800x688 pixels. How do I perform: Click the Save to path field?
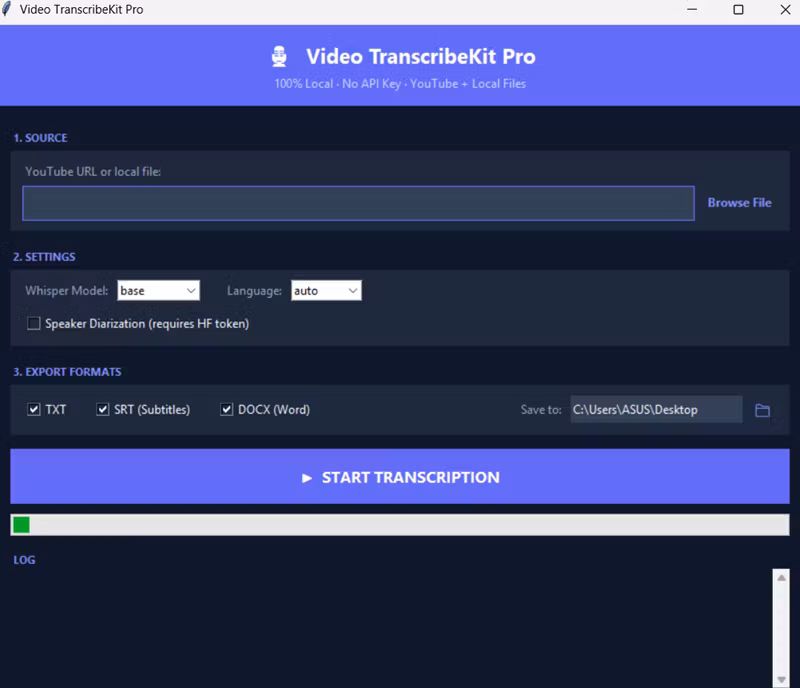click(656, 409)
